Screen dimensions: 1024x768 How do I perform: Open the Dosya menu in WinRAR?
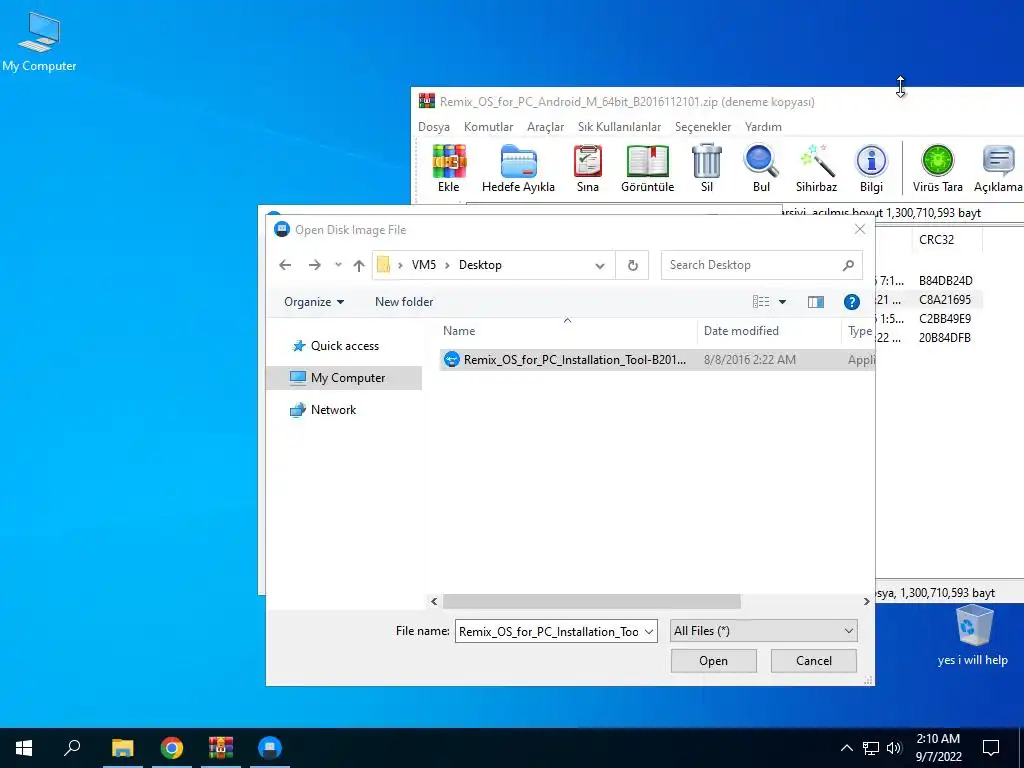(x=434, y=127)
